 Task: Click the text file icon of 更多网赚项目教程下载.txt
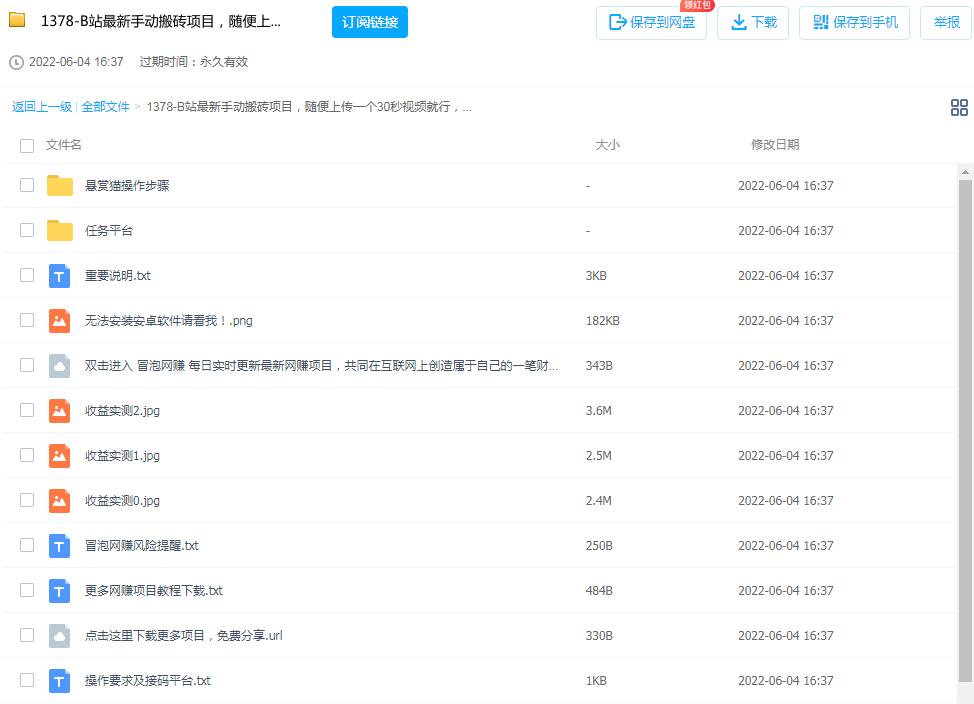coord(60,590)
